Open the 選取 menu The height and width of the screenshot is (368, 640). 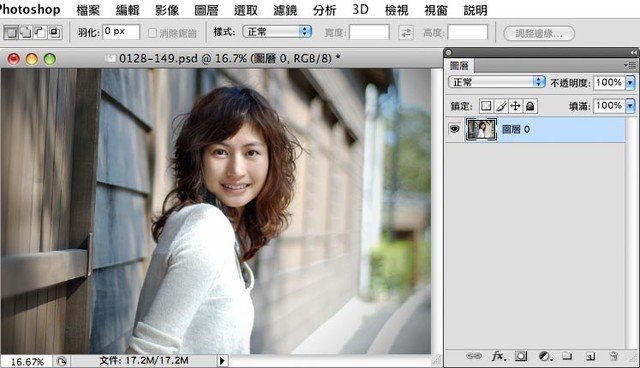point(246,10)
